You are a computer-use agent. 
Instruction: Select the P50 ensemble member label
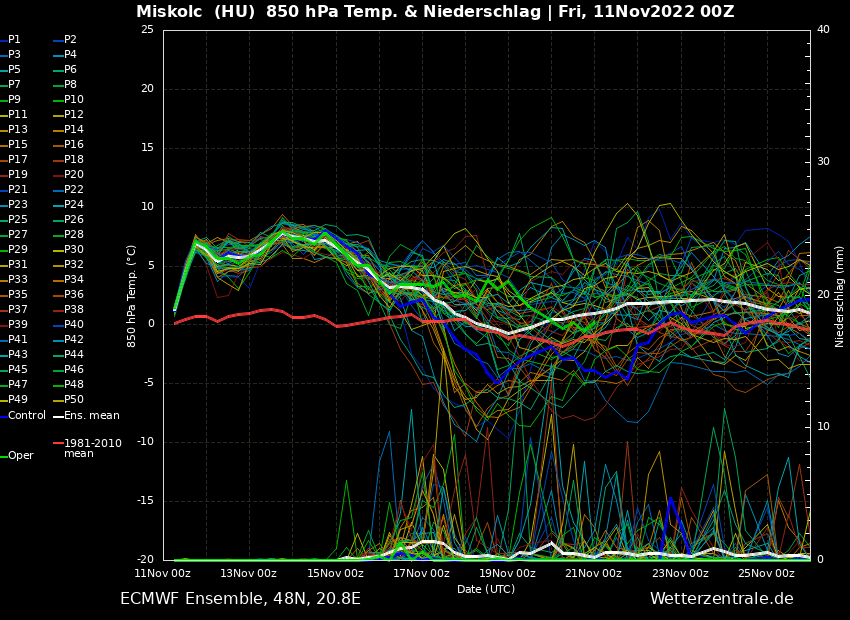click(74, 400)
